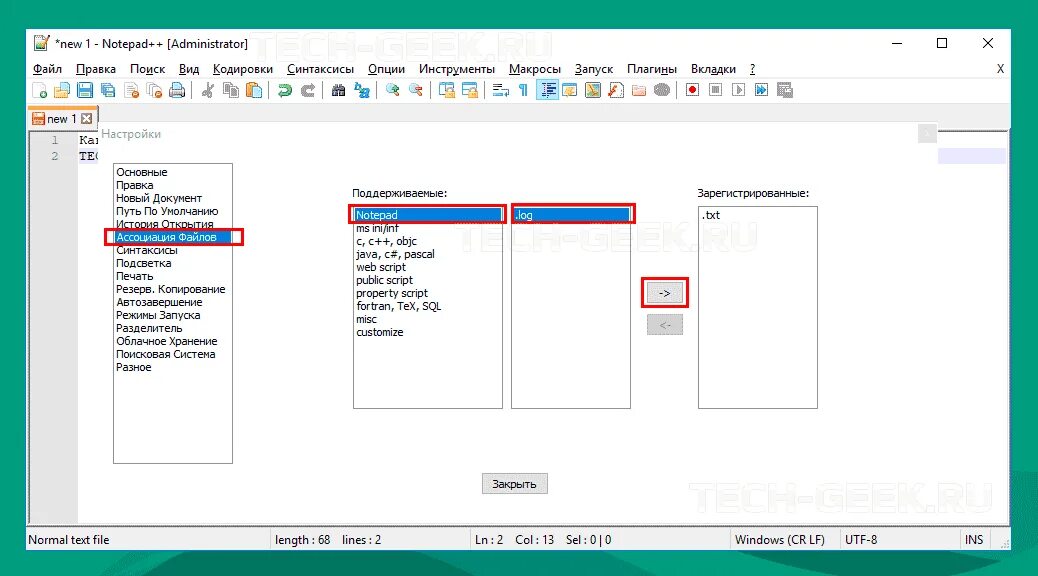Select Ассоциация Файлов in settings list

click(x=172, y=237)
